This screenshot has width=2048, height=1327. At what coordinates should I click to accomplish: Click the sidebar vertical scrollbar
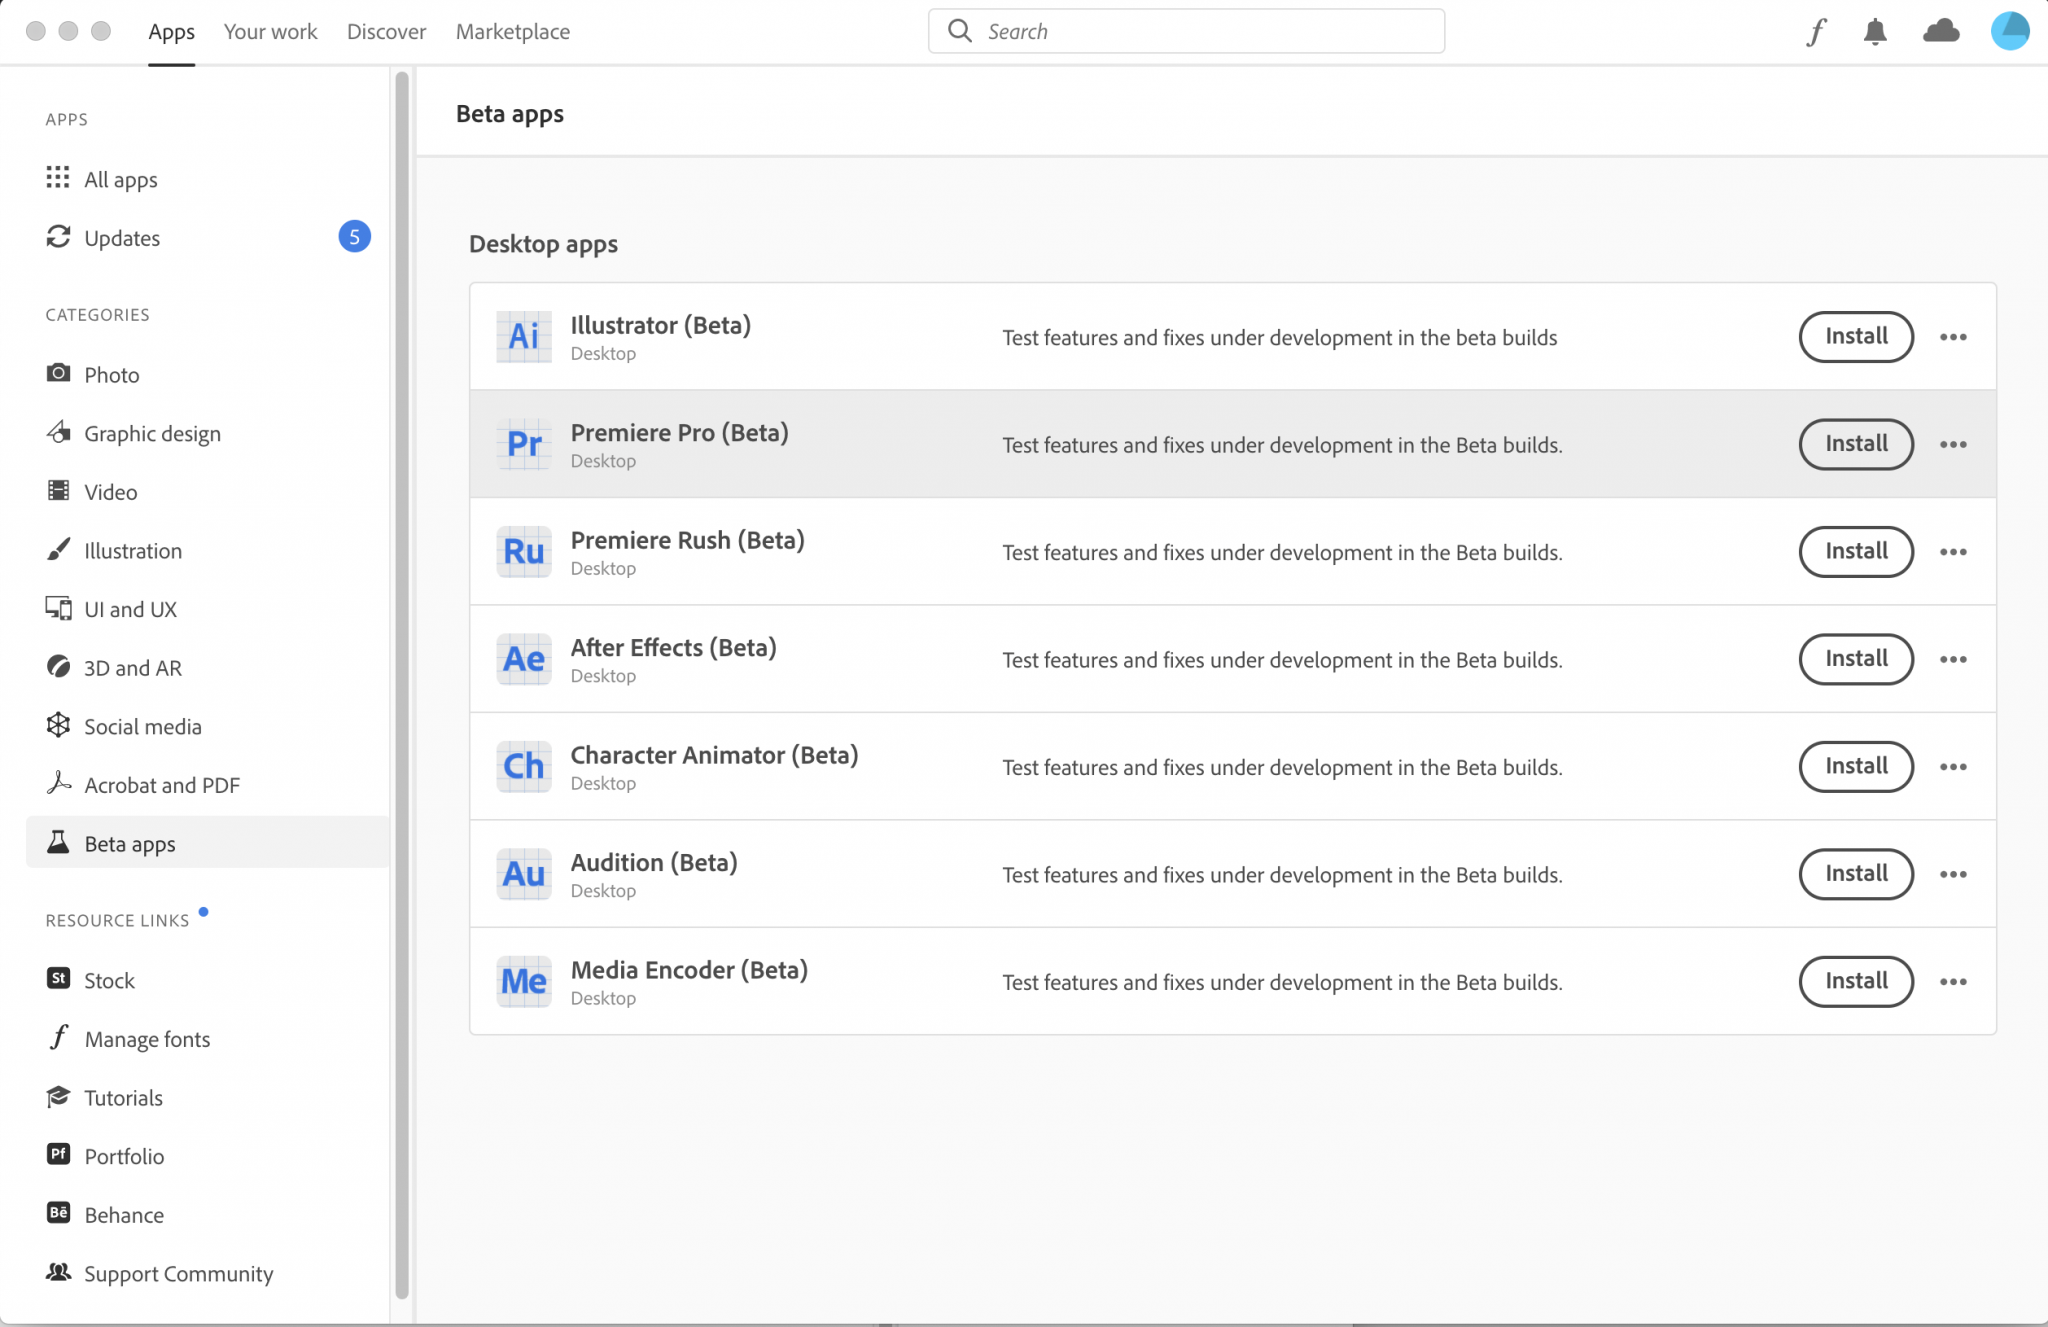pyautogui.click(x=402, y=680)
